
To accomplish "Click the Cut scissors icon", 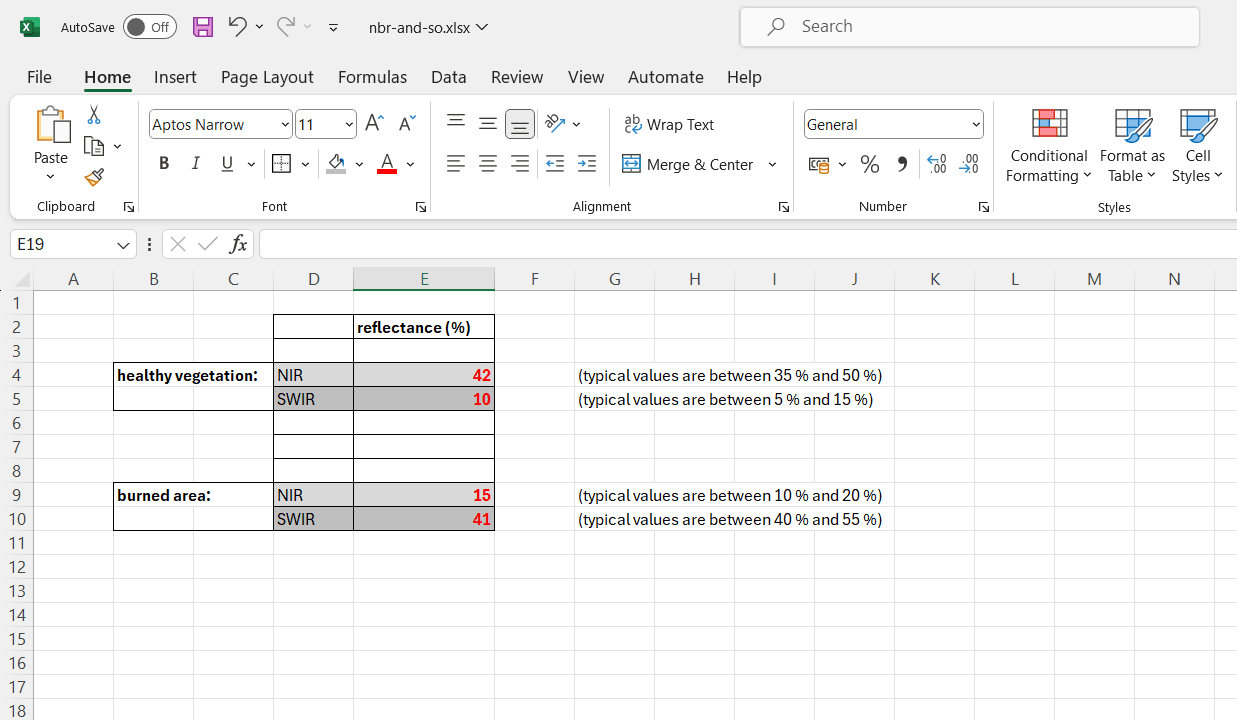I will point(94,115).
